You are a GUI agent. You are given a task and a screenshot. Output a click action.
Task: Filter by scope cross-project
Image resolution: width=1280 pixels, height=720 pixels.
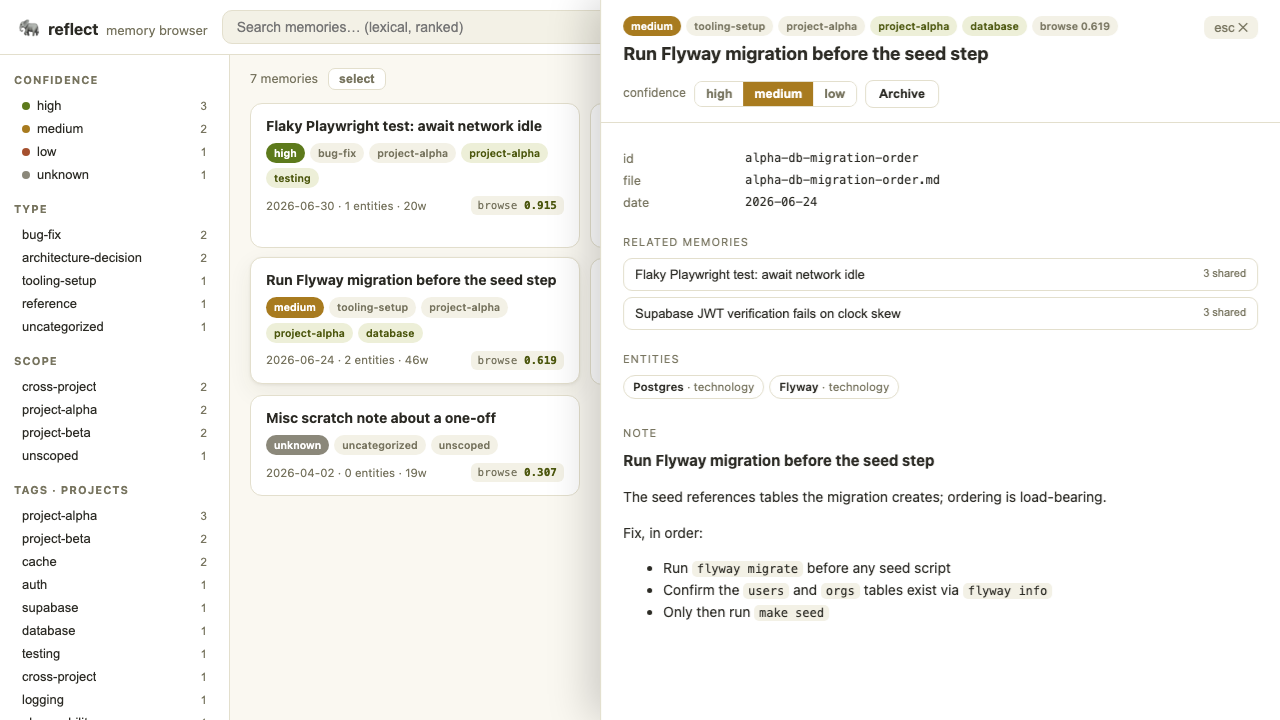click(114, 387)
